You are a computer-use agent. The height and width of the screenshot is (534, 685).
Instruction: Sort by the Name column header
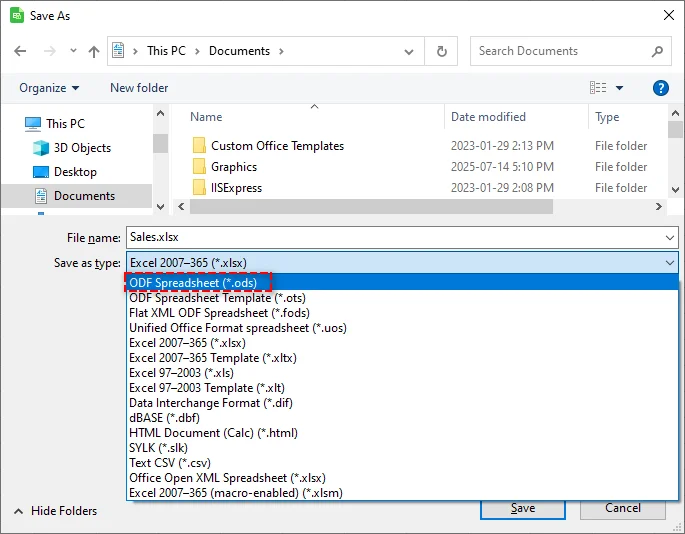pos(206,117)
